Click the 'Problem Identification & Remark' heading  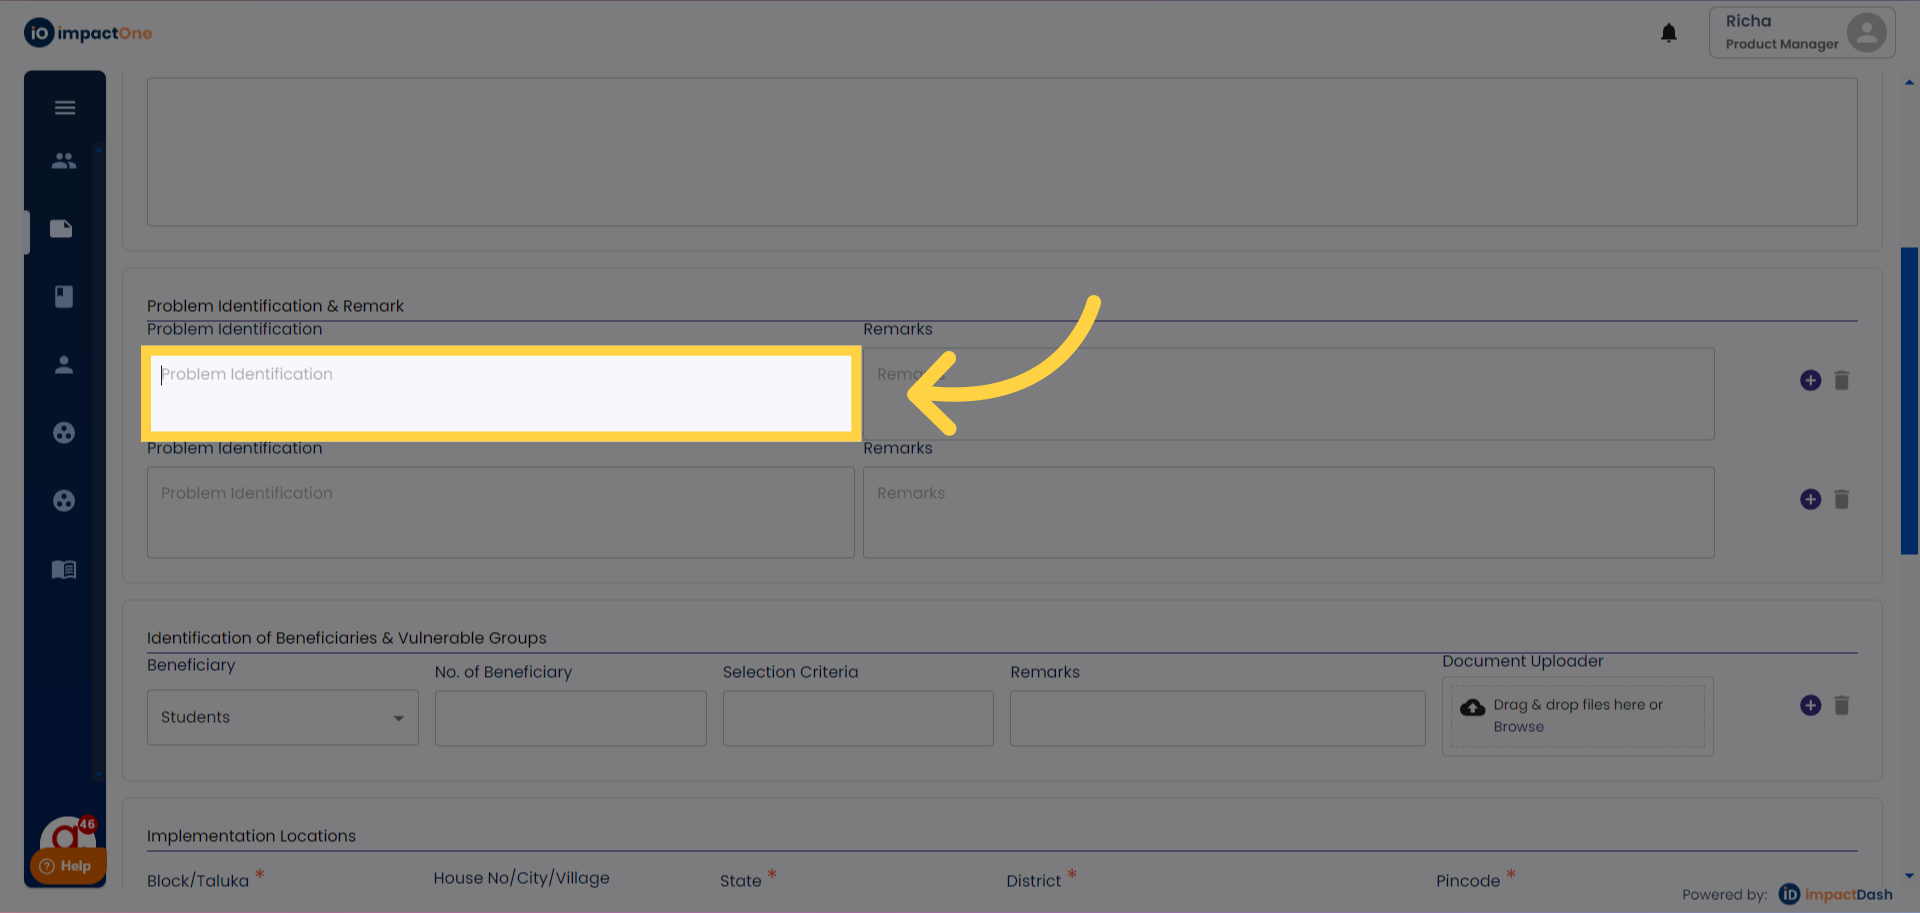pyautogui.click(x=275, y=306)
